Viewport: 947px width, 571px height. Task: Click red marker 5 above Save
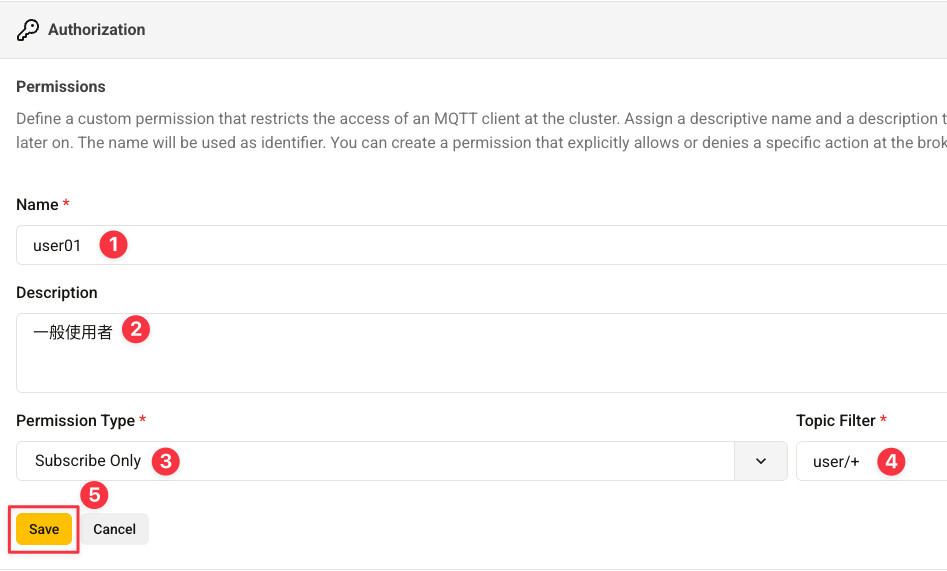(93, 495)
